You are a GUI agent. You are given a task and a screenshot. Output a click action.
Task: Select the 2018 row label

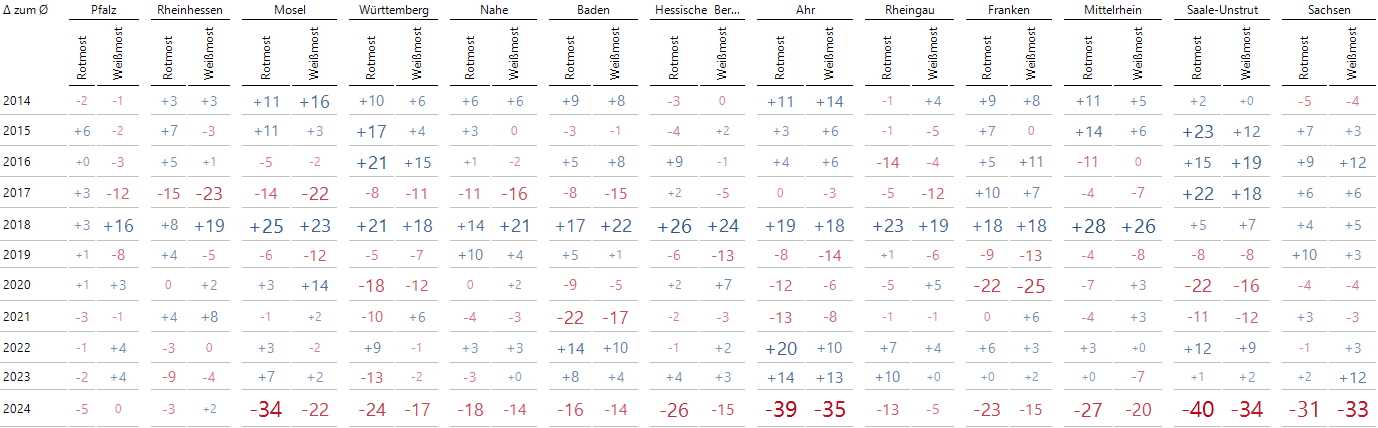tap(17, 227)
